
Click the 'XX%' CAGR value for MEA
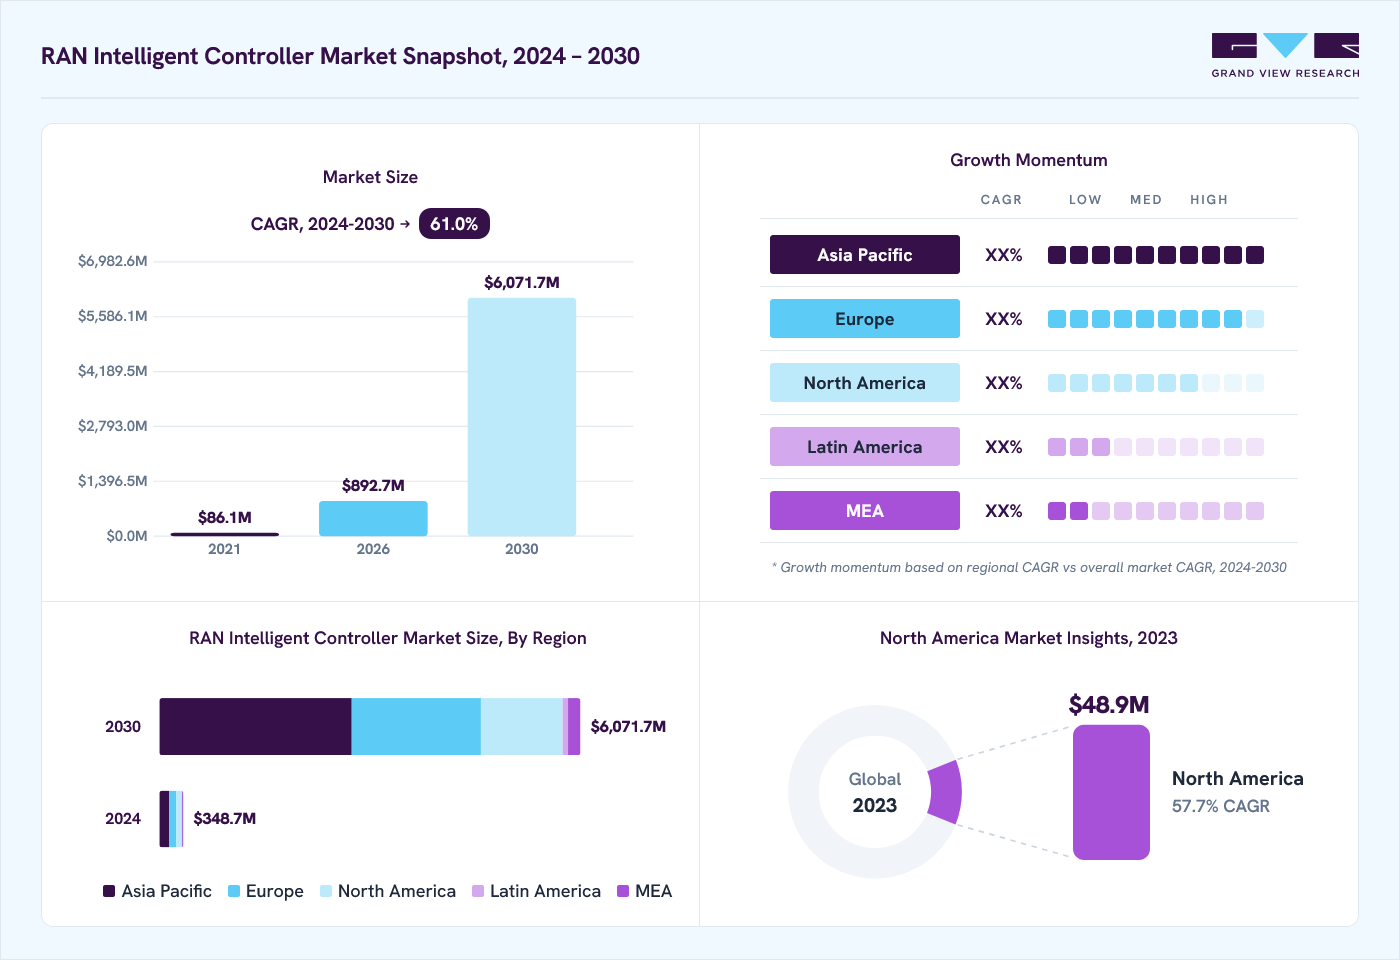1004,511
